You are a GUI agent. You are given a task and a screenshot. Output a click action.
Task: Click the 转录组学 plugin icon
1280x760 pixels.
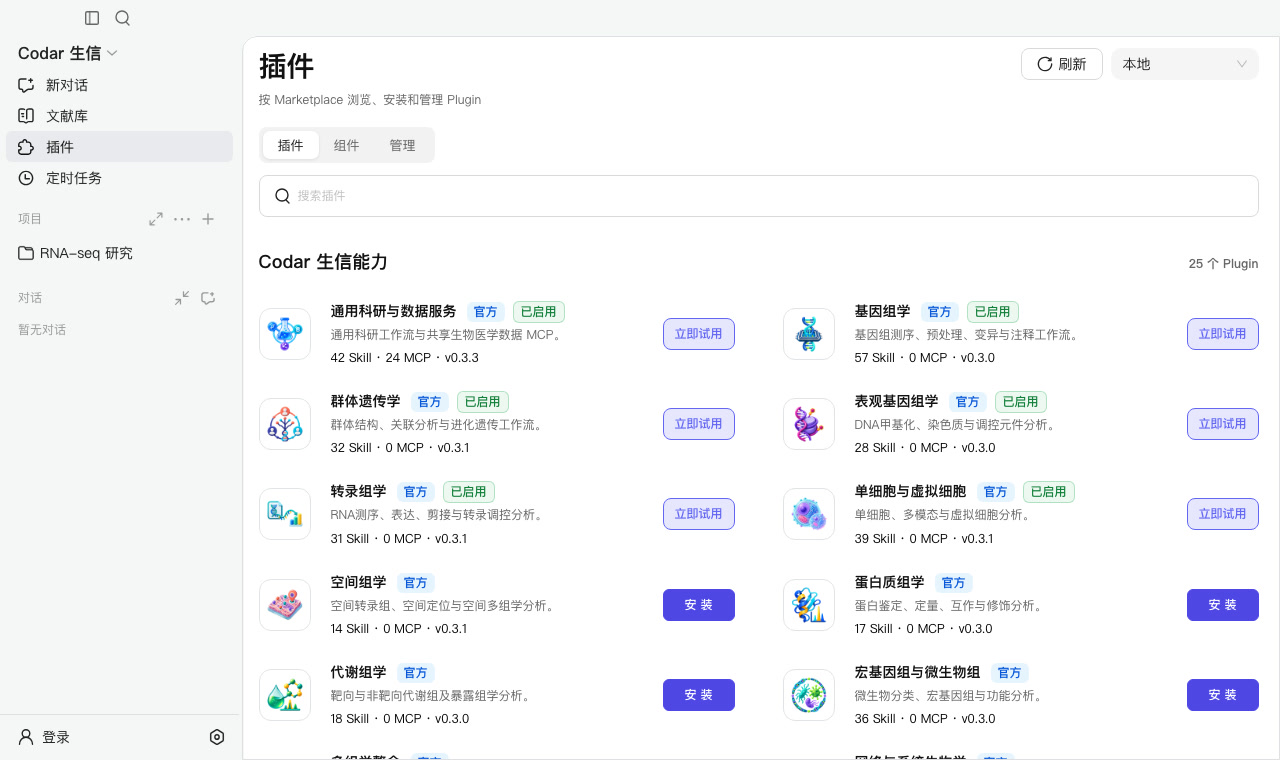pyautogui.click(x=285, y=514)
